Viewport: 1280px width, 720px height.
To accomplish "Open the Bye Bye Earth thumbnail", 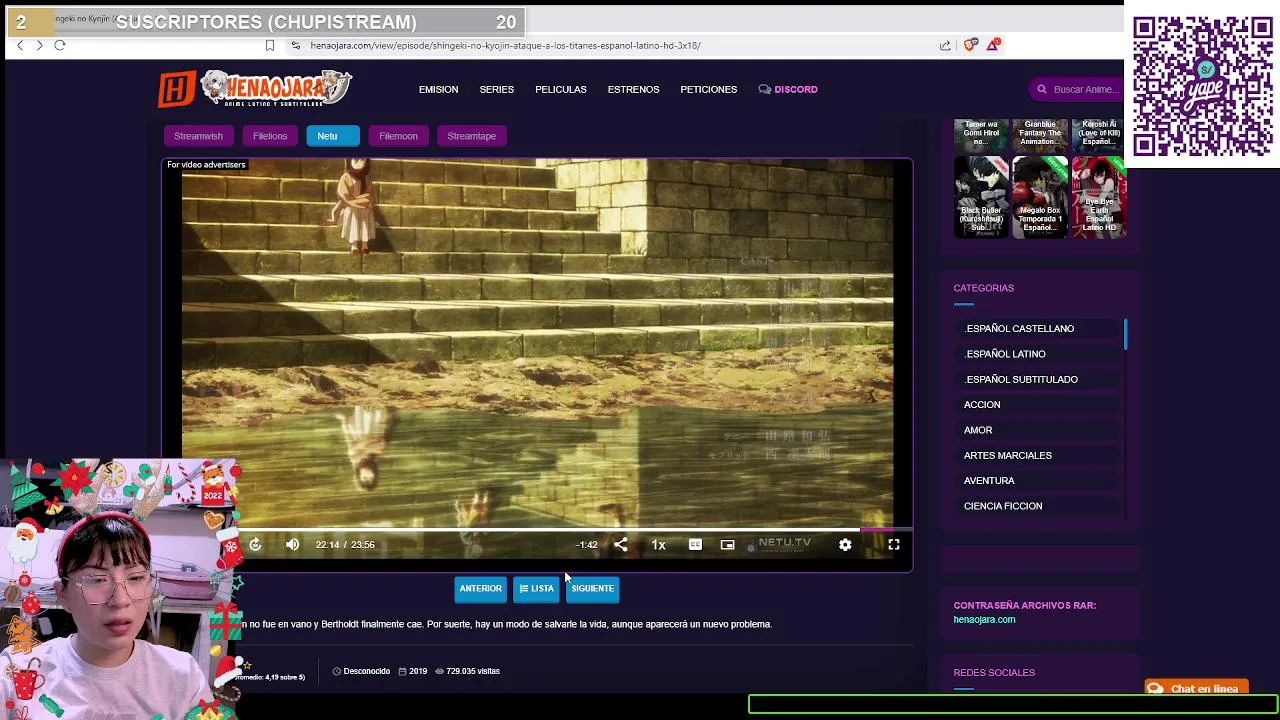I will point(1099,197).
